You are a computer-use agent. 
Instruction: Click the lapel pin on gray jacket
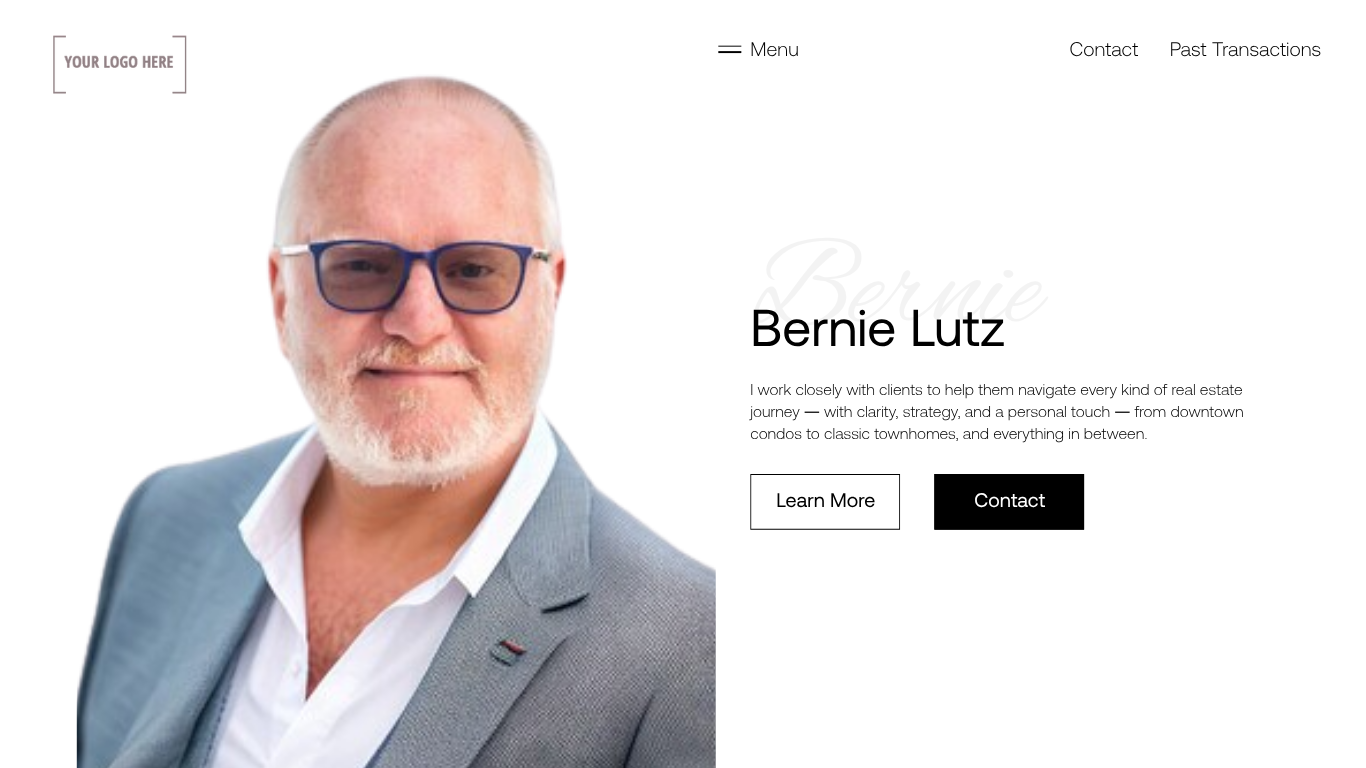tap(509, 652)
